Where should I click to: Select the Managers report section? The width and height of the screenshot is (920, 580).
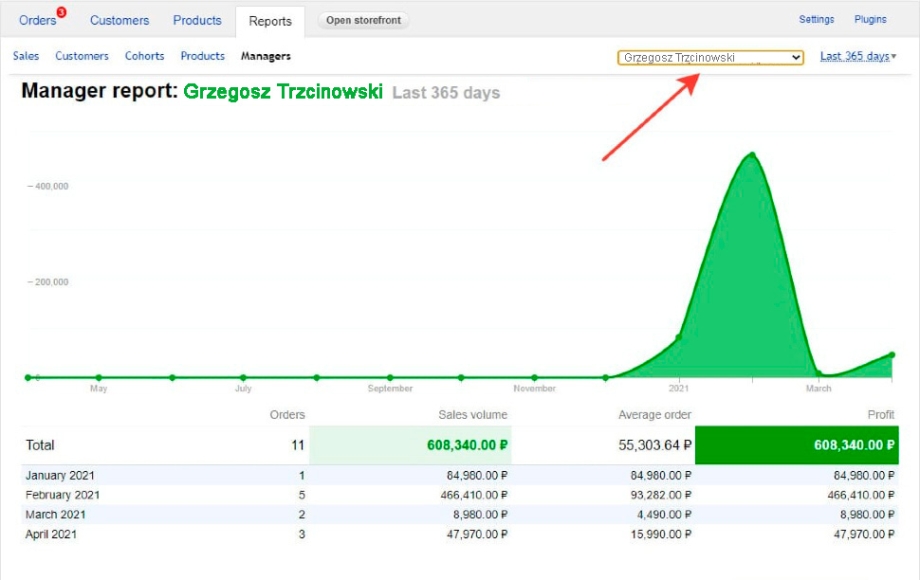(x=265, y=56)
